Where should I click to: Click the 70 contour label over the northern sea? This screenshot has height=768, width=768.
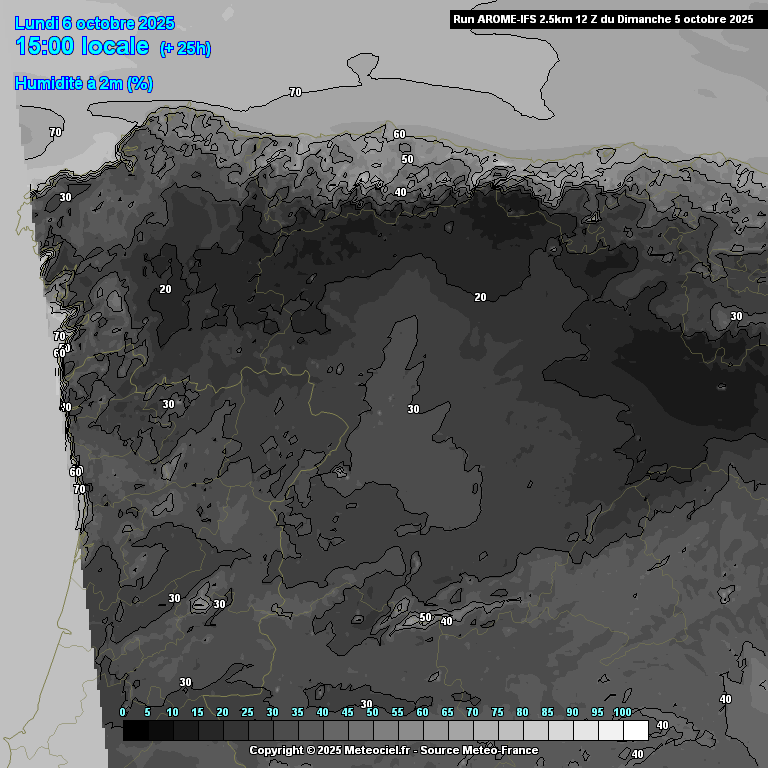[x=295, y=92]
